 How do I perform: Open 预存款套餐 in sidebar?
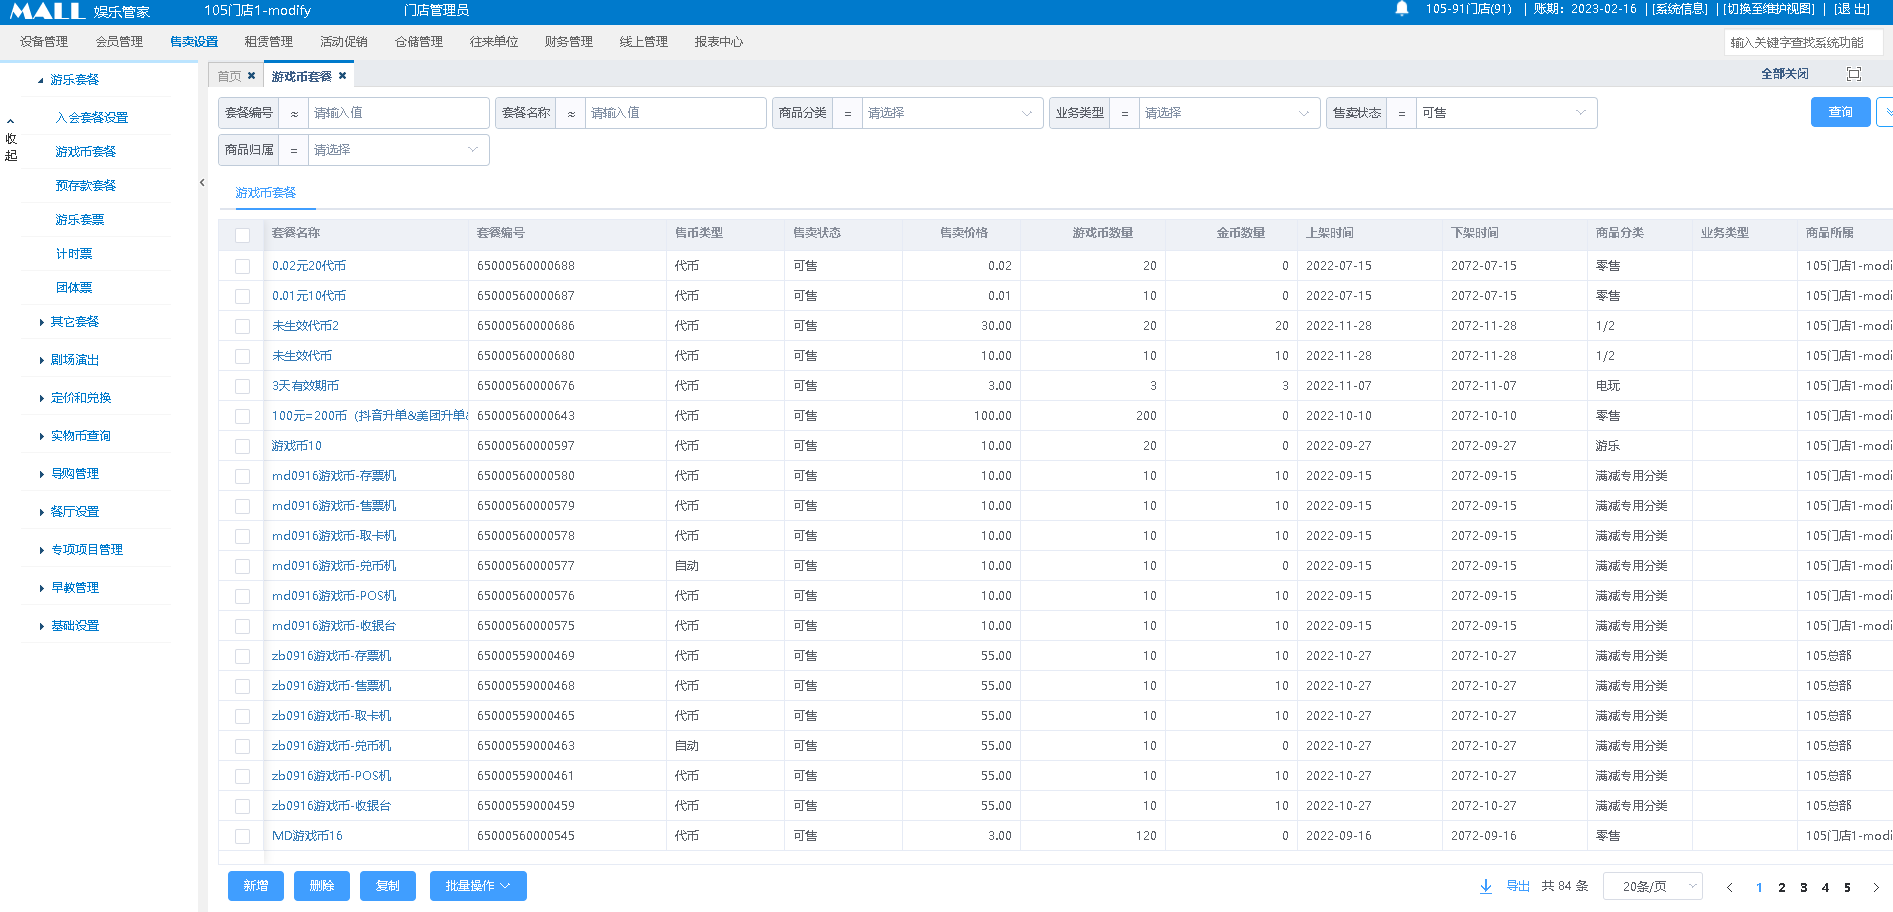[x=86, y=186]
